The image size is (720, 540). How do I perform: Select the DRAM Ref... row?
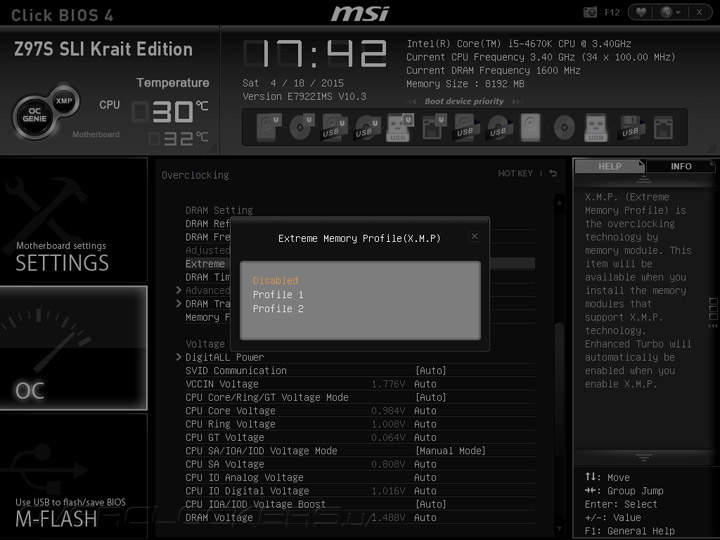[208, 224]
